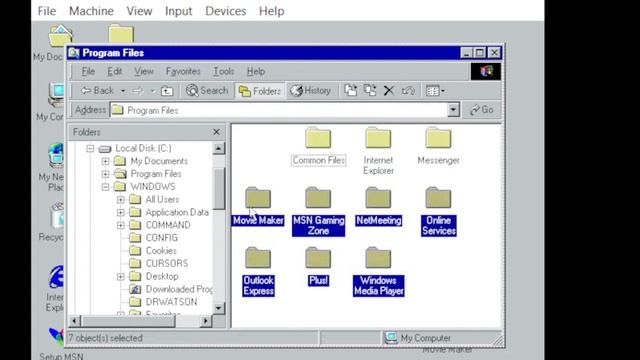Click the Back toolbar button
Image resolution: width=640 pixels, height=360 pixels.
point(97,91)
